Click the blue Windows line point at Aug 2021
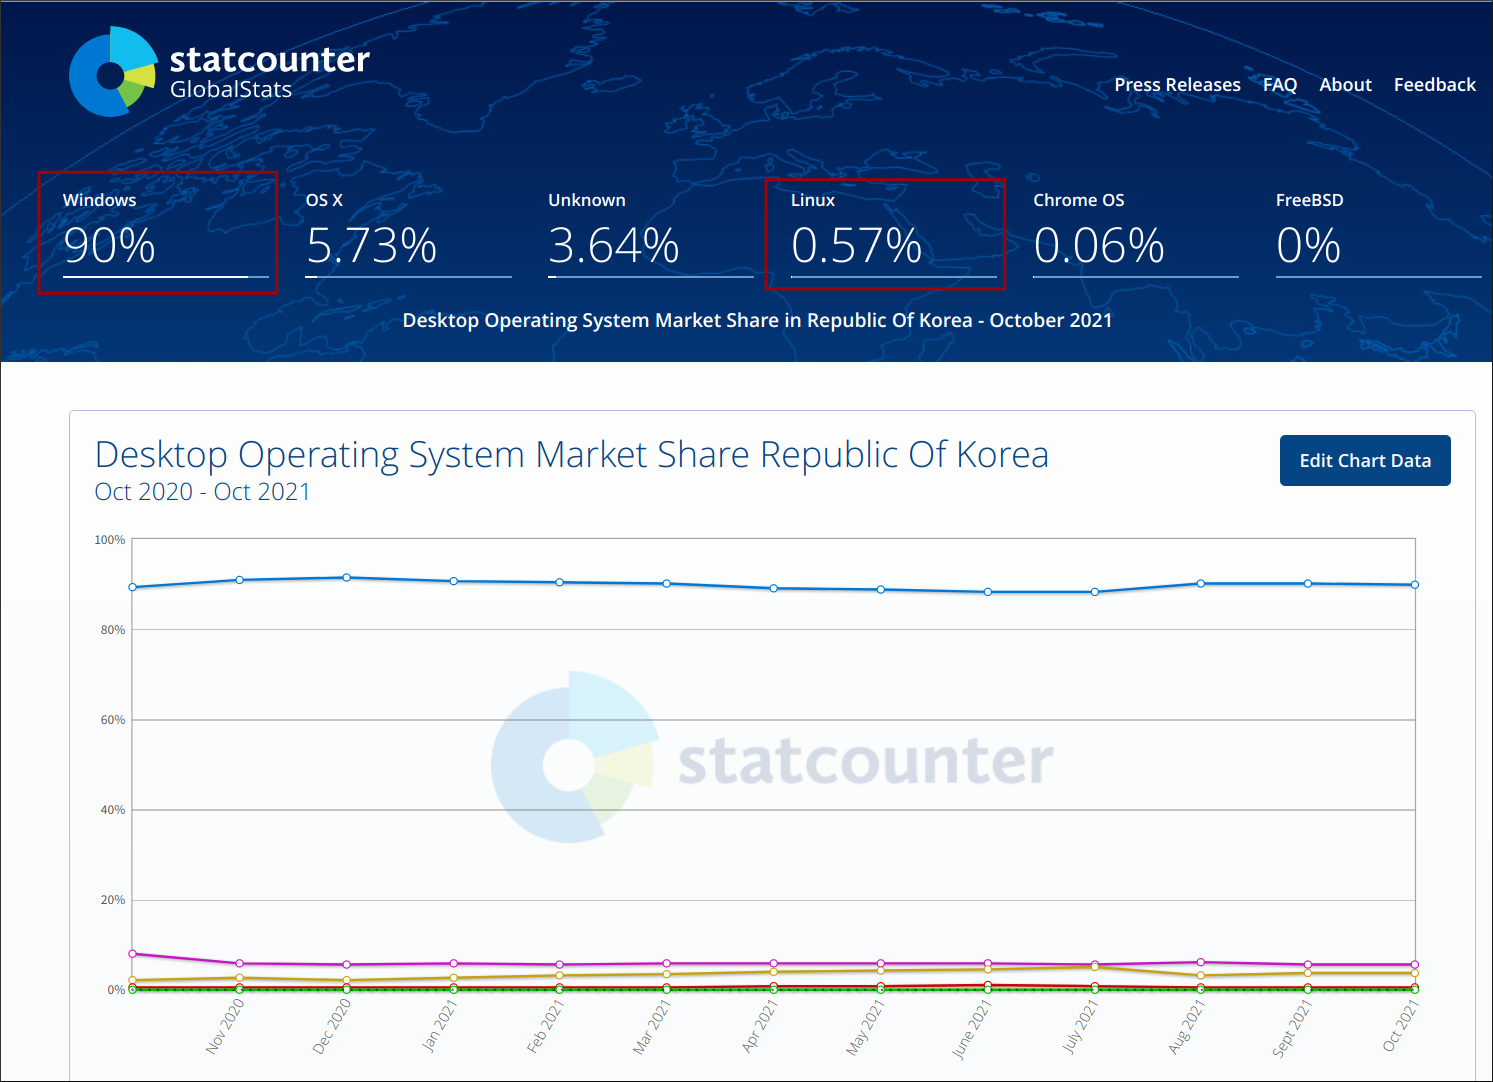 pyautogui.click(x=1201, y=584)
